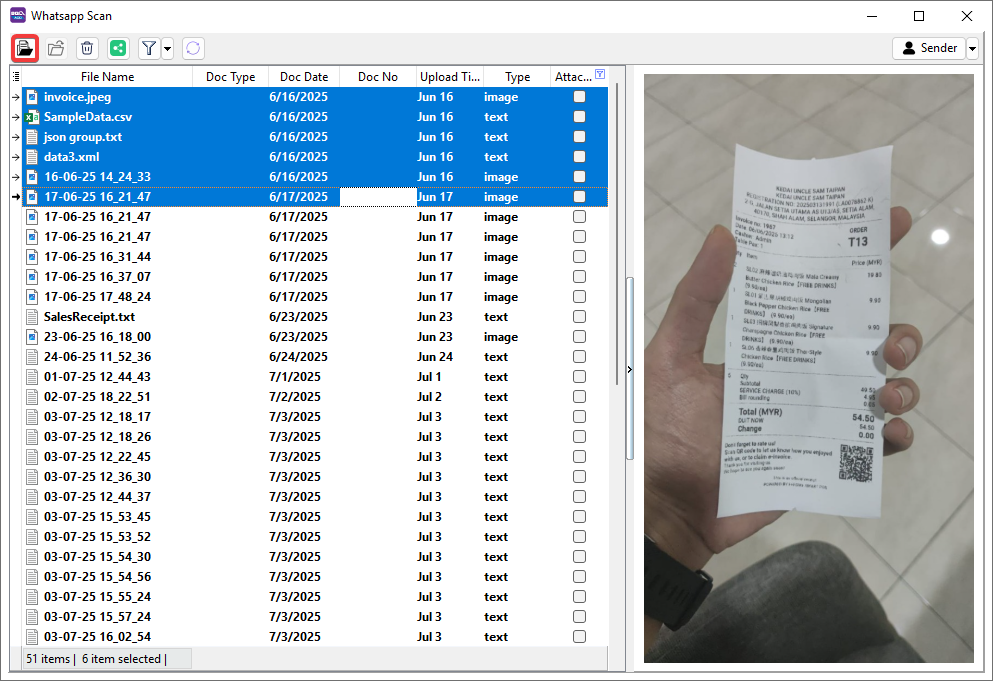Select the file row 03-07-25 12_22_45
The width and height of the screenshot is (993, 681).
(315, 457)
